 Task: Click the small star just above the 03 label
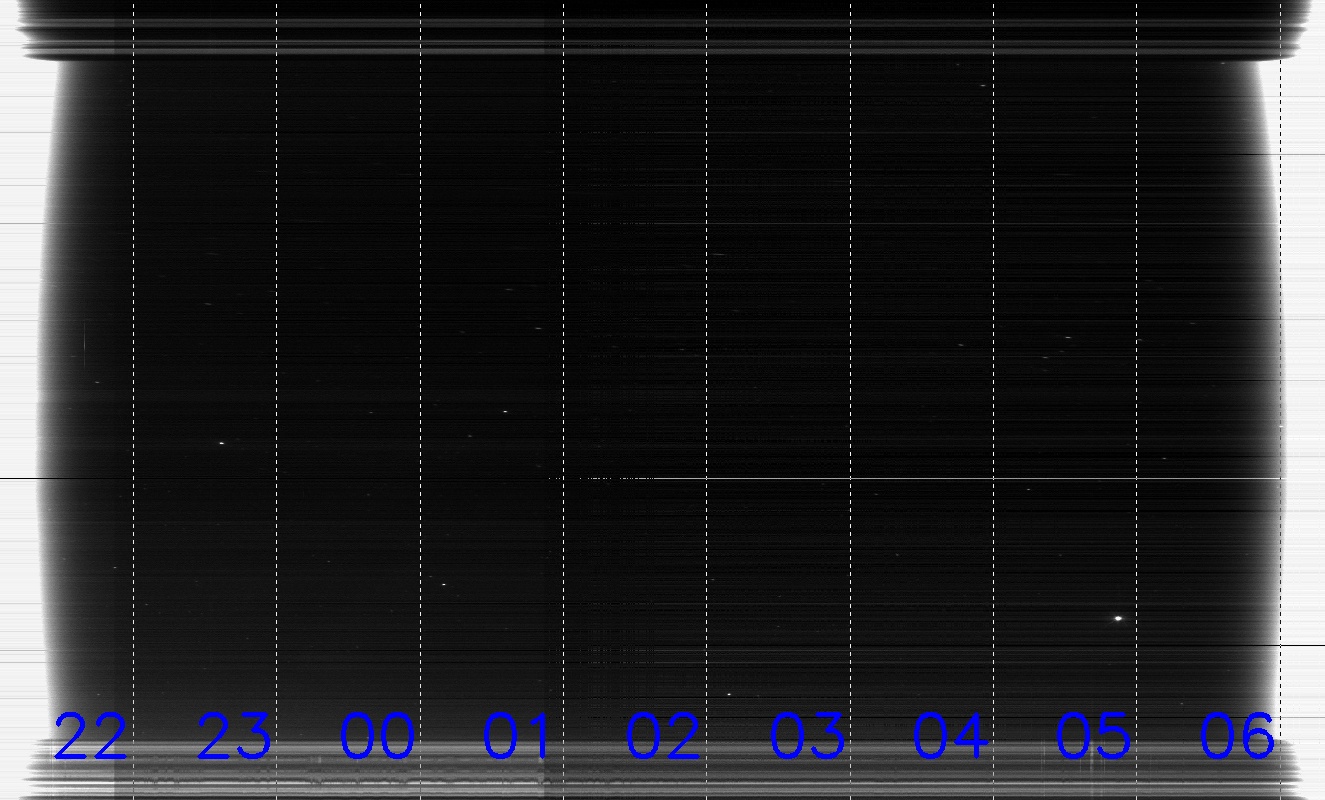tap(729, 694)
